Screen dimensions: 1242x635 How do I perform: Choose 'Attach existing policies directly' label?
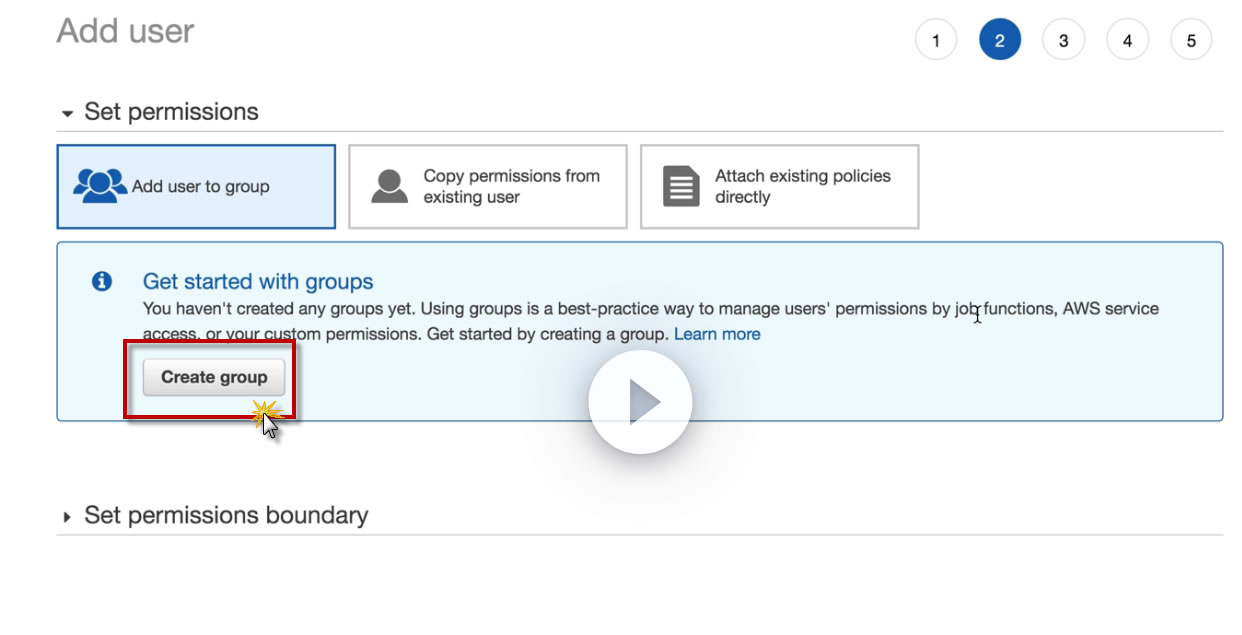pyautogui.click(x=802, y=187)
